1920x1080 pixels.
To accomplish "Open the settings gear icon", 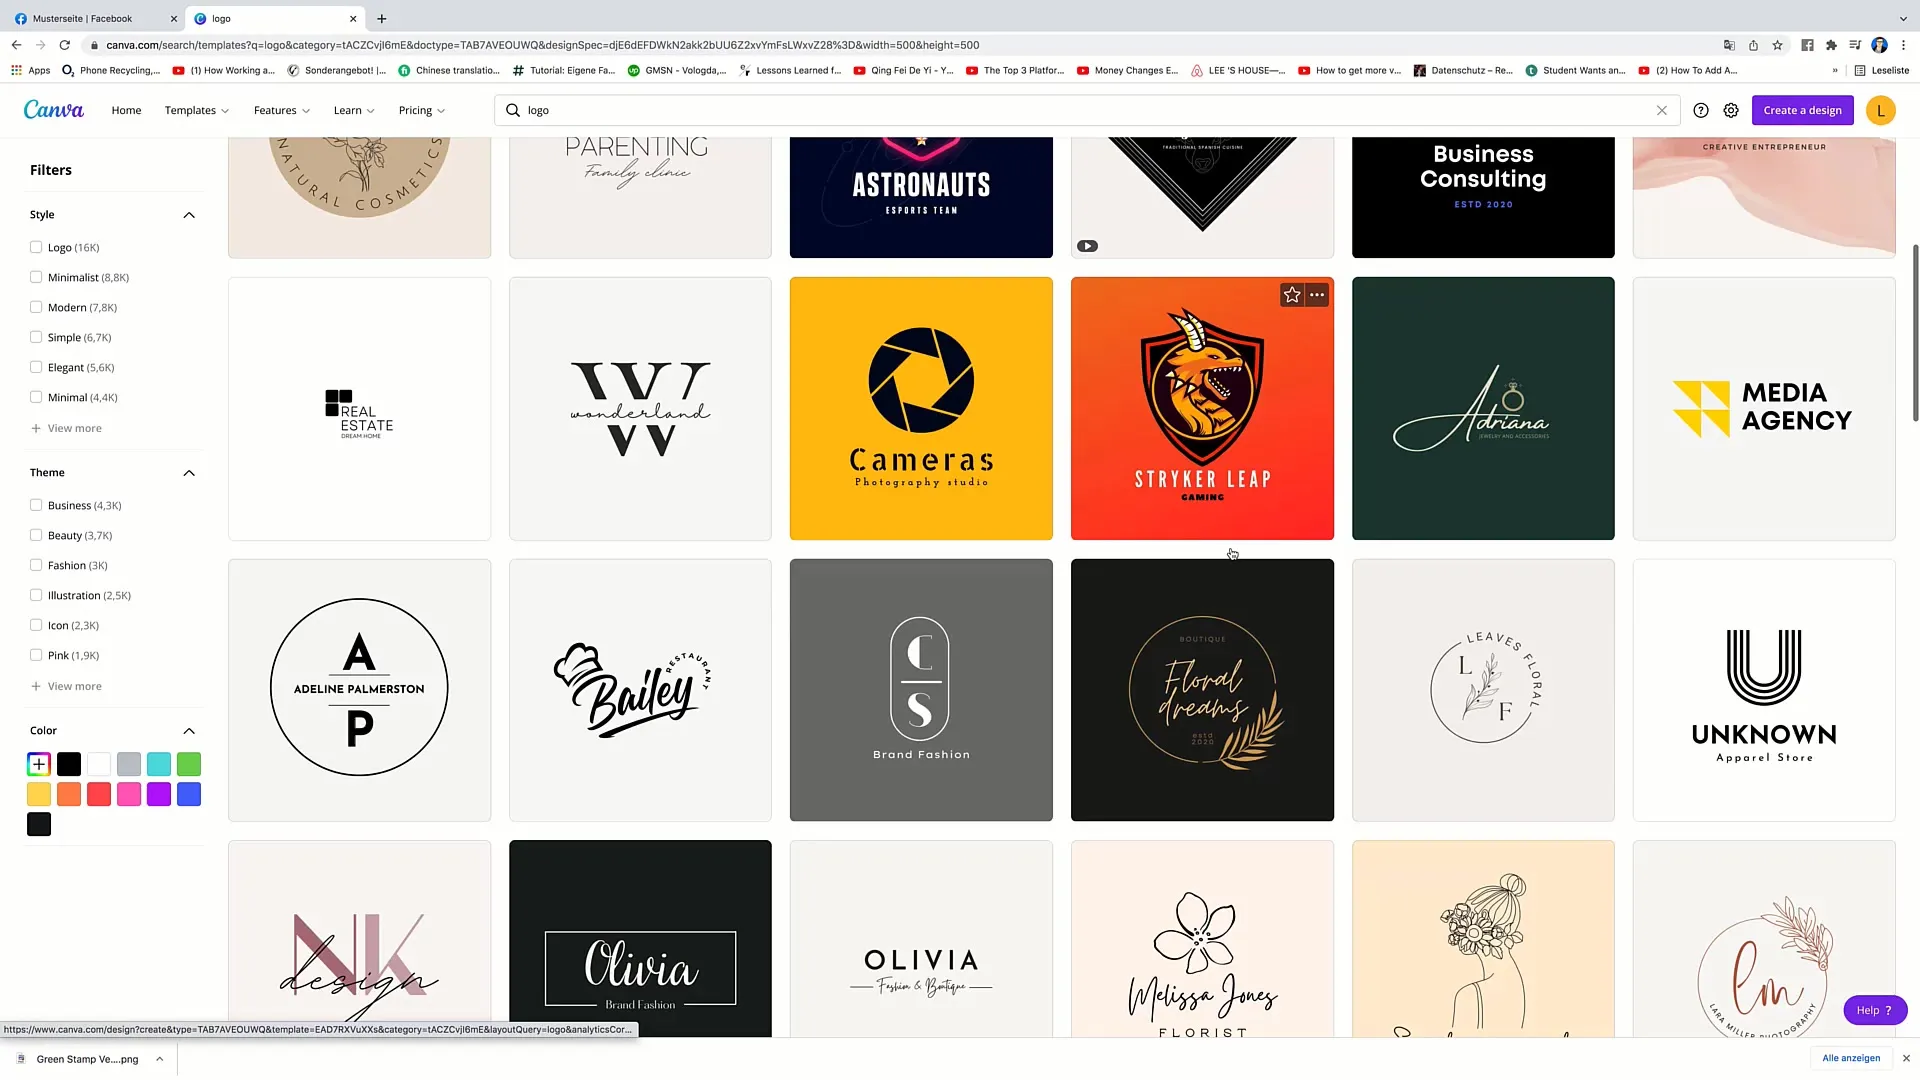I will 1731,110.
